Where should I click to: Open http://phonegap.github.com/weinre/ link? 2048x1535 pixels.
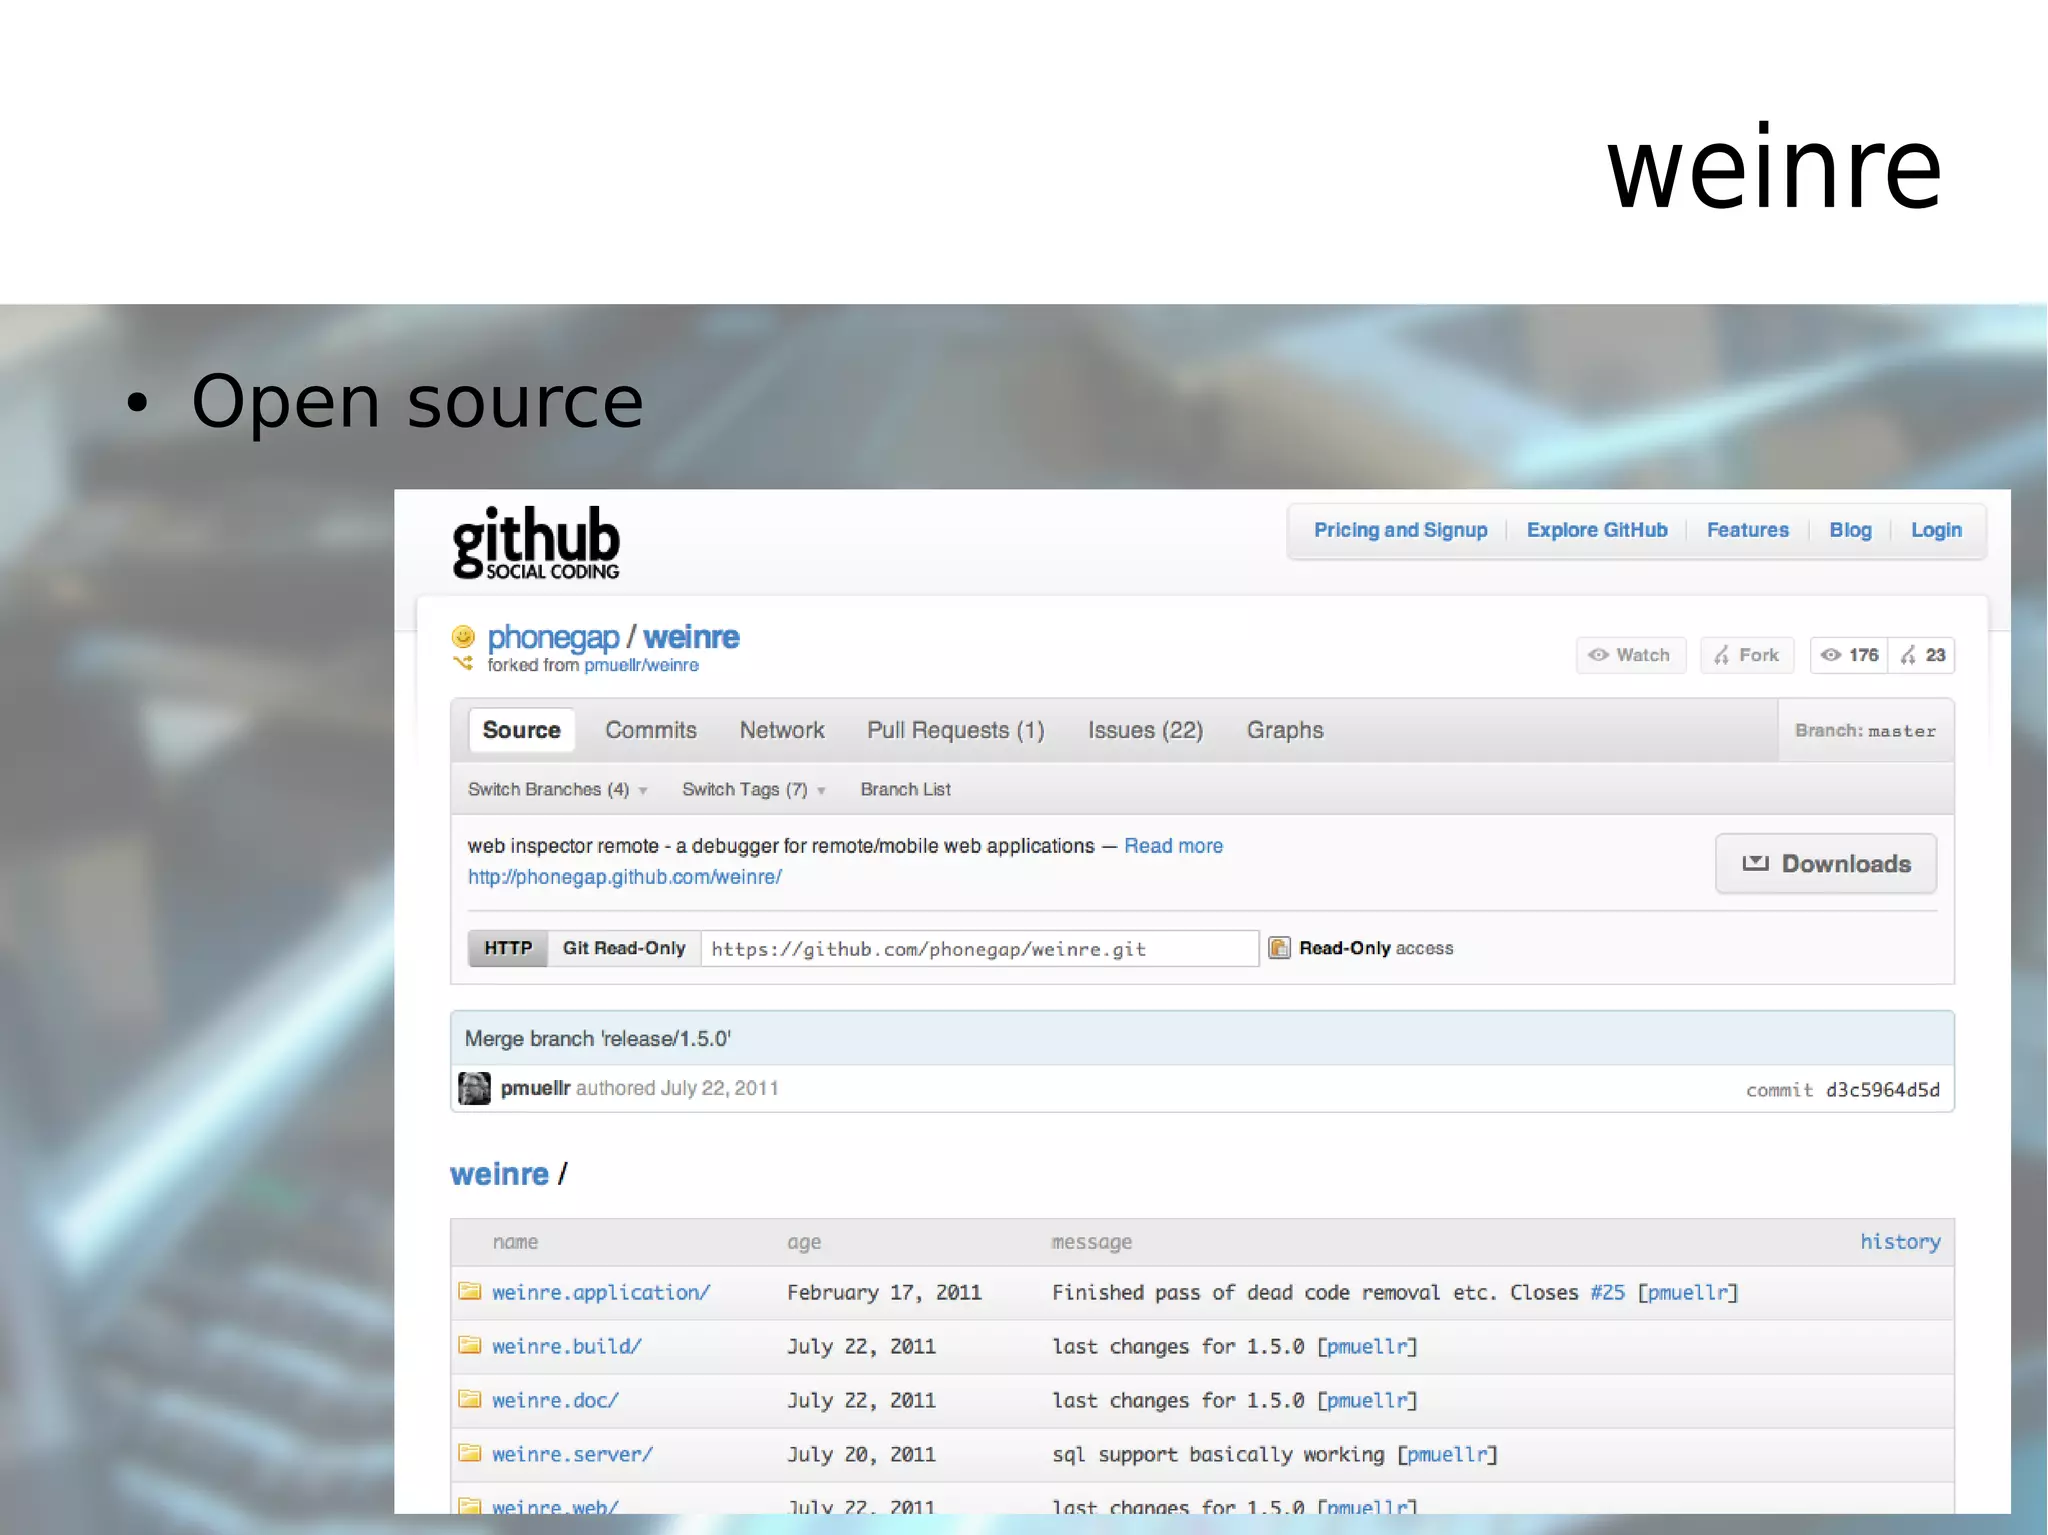[624, 877]
